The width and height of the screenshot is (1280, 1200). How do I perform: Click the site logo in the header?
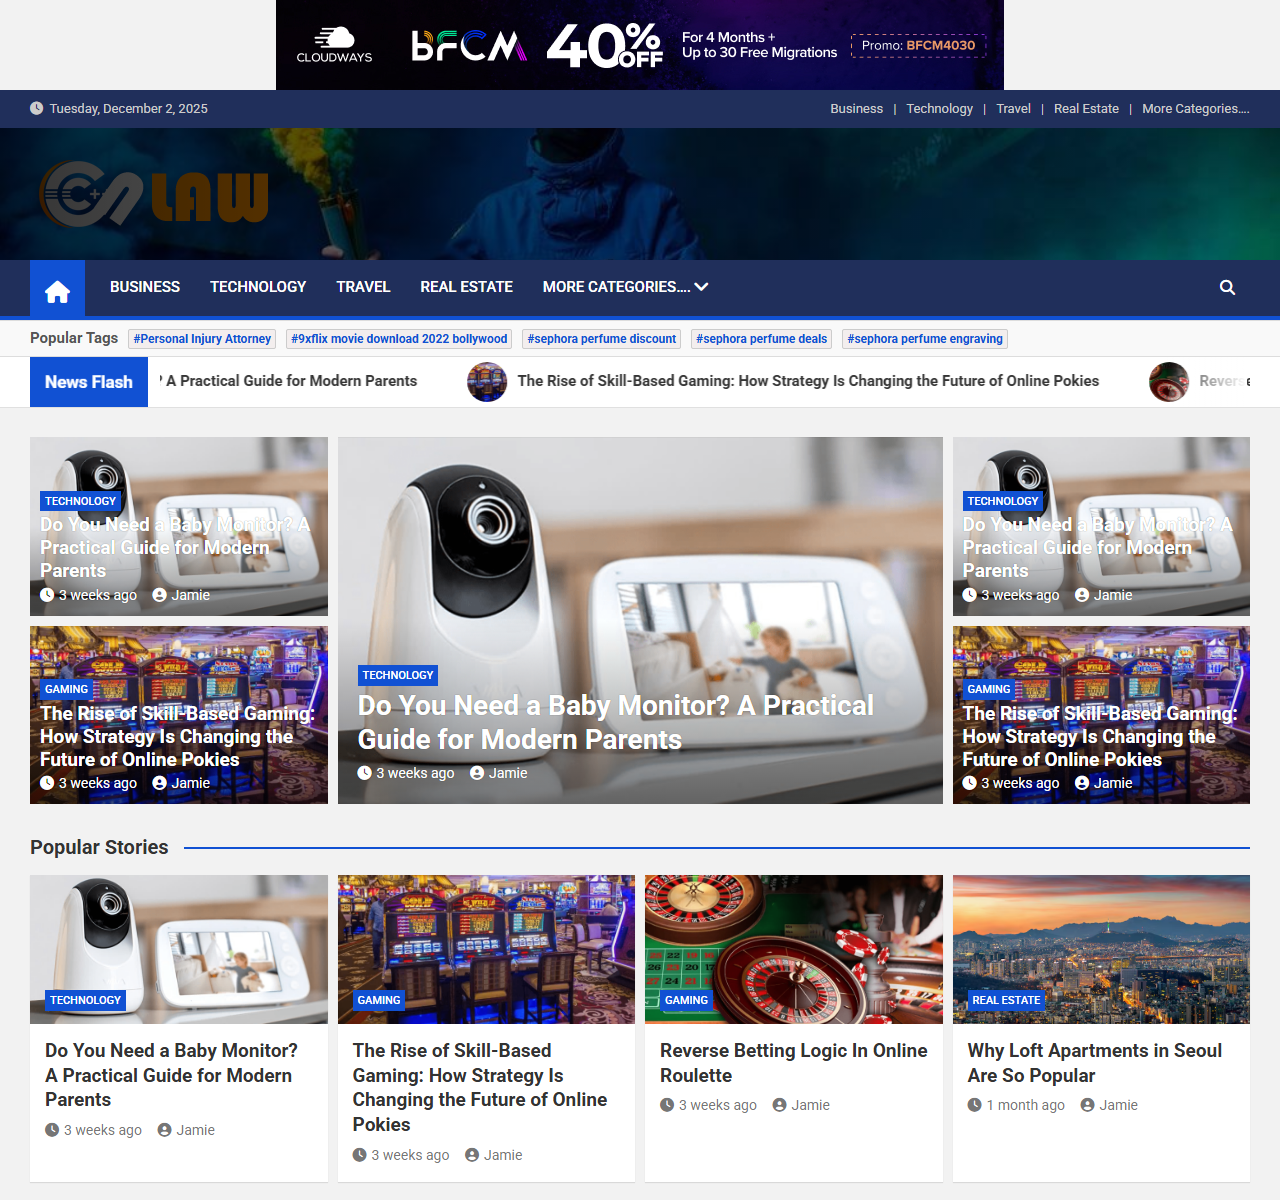pyautogui.click(x=154, y=195)
